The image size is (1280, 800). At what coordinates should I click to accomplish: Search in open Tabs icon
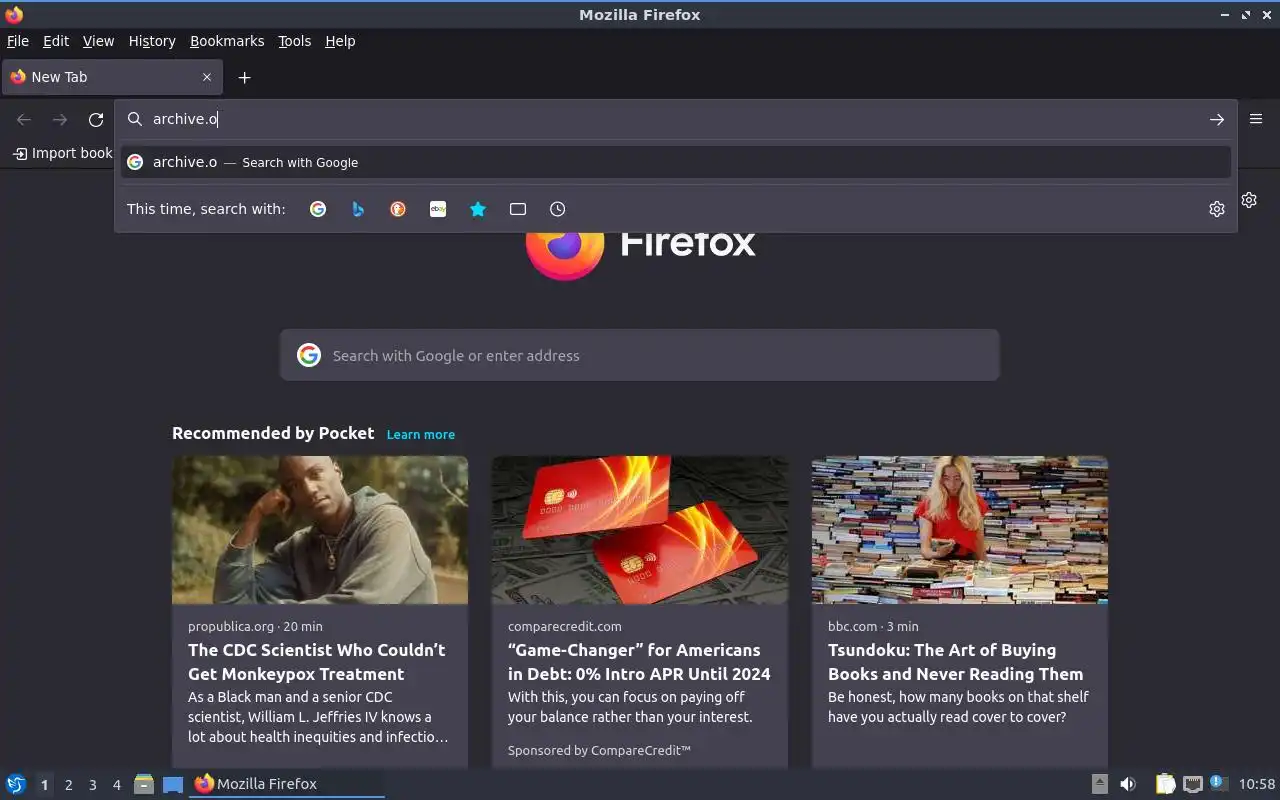pos(518,209)
